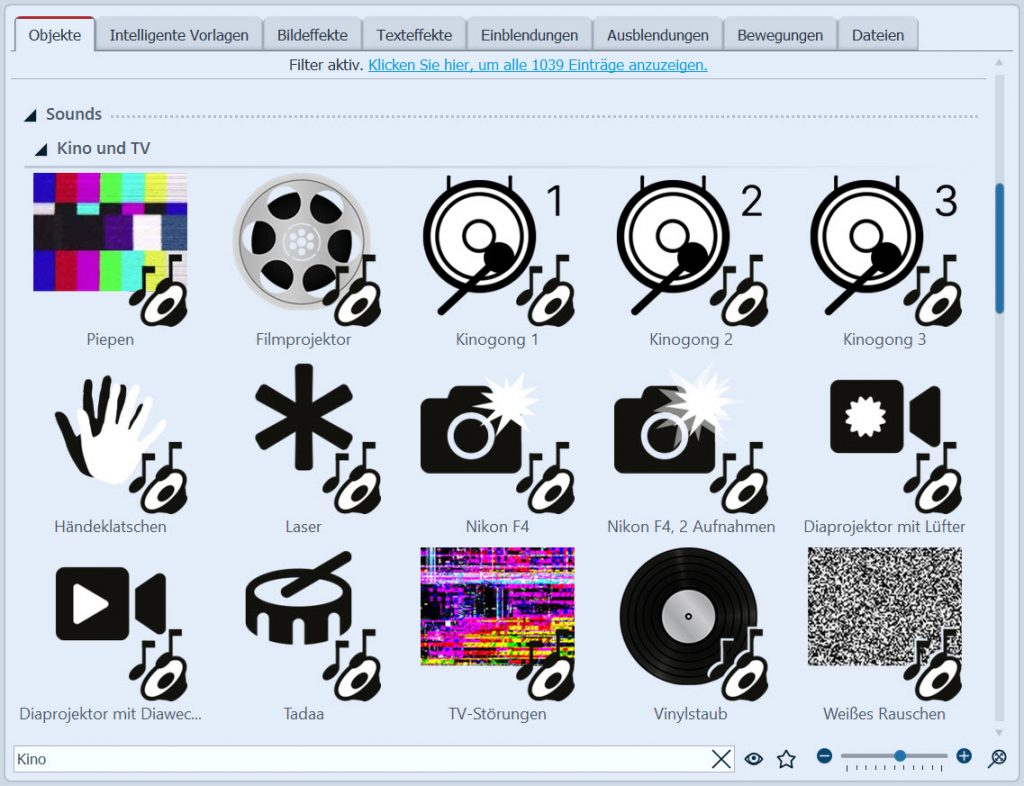Image resolution: width=1024 pixels, height=786 pixels.
Task: Toggle the eye visibility filter icon
Action: click(x=754, y=759)
